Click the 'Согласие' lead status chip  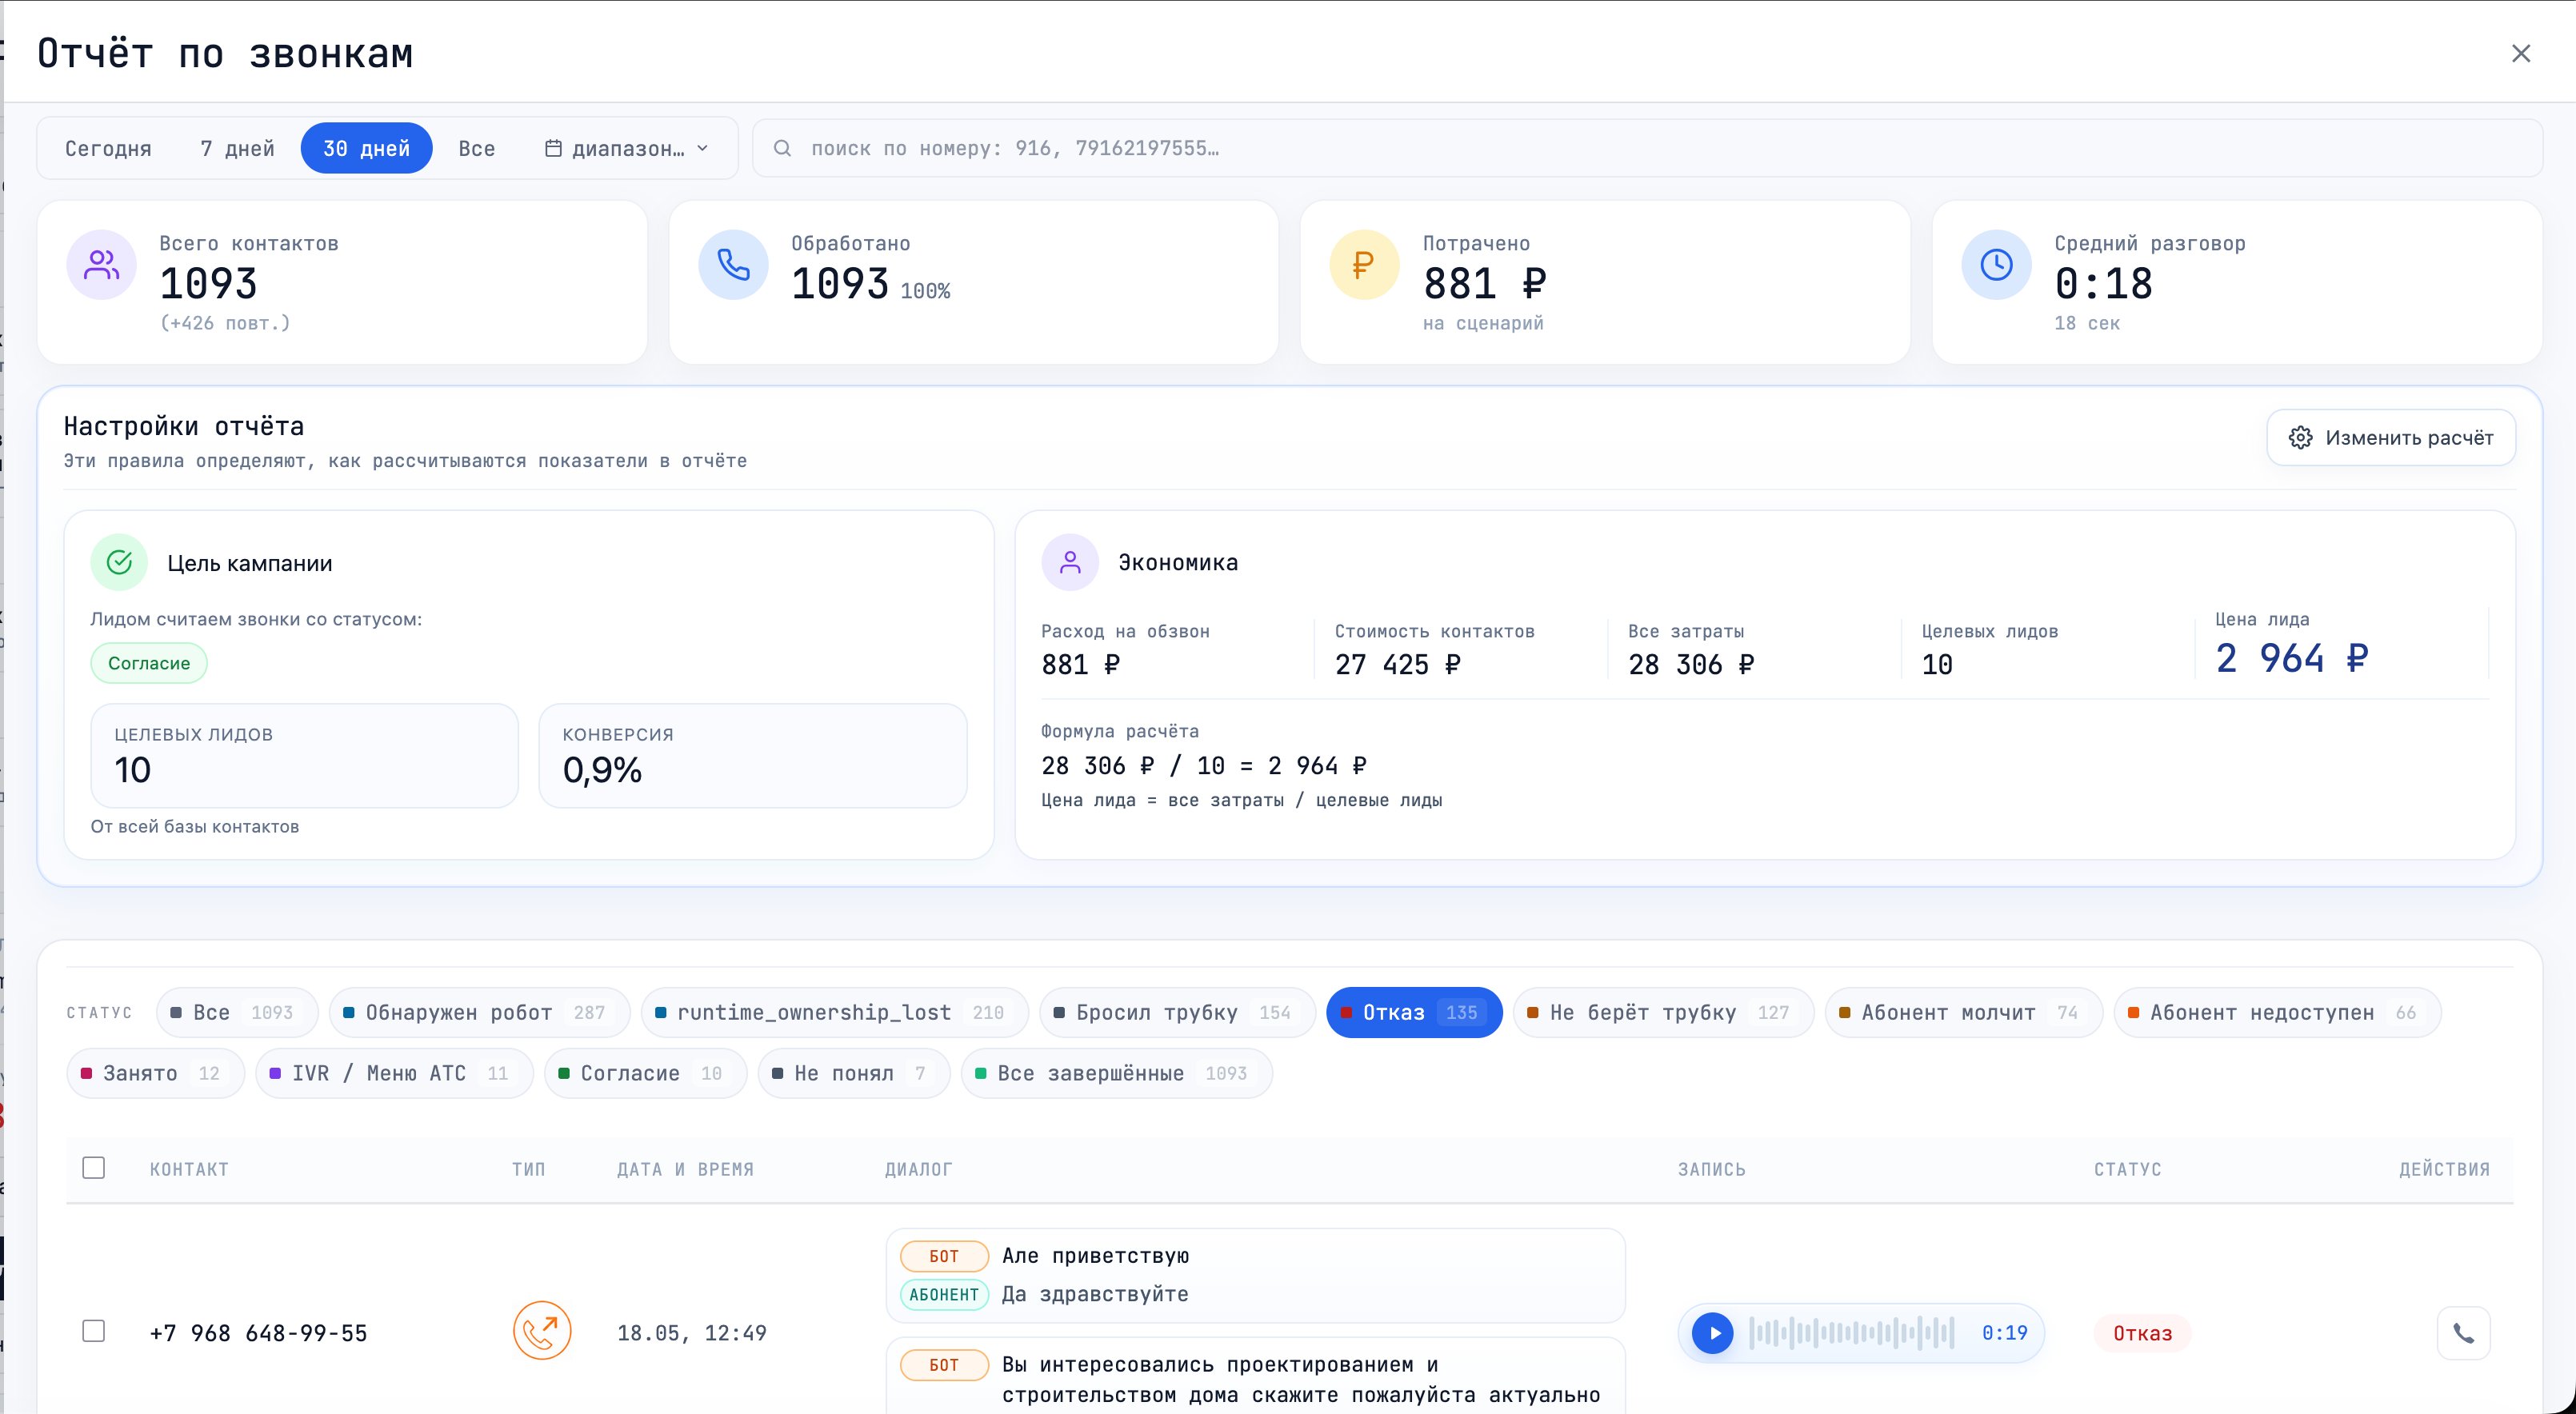pyautogui.click(x=149, y=663)
